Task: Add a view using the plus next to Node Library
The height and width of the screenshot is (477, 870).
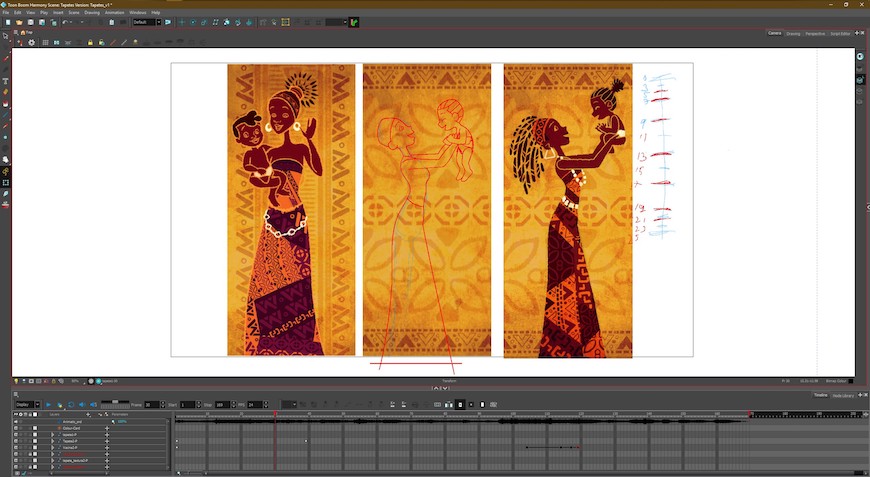Action: click(x=858, y=395)
